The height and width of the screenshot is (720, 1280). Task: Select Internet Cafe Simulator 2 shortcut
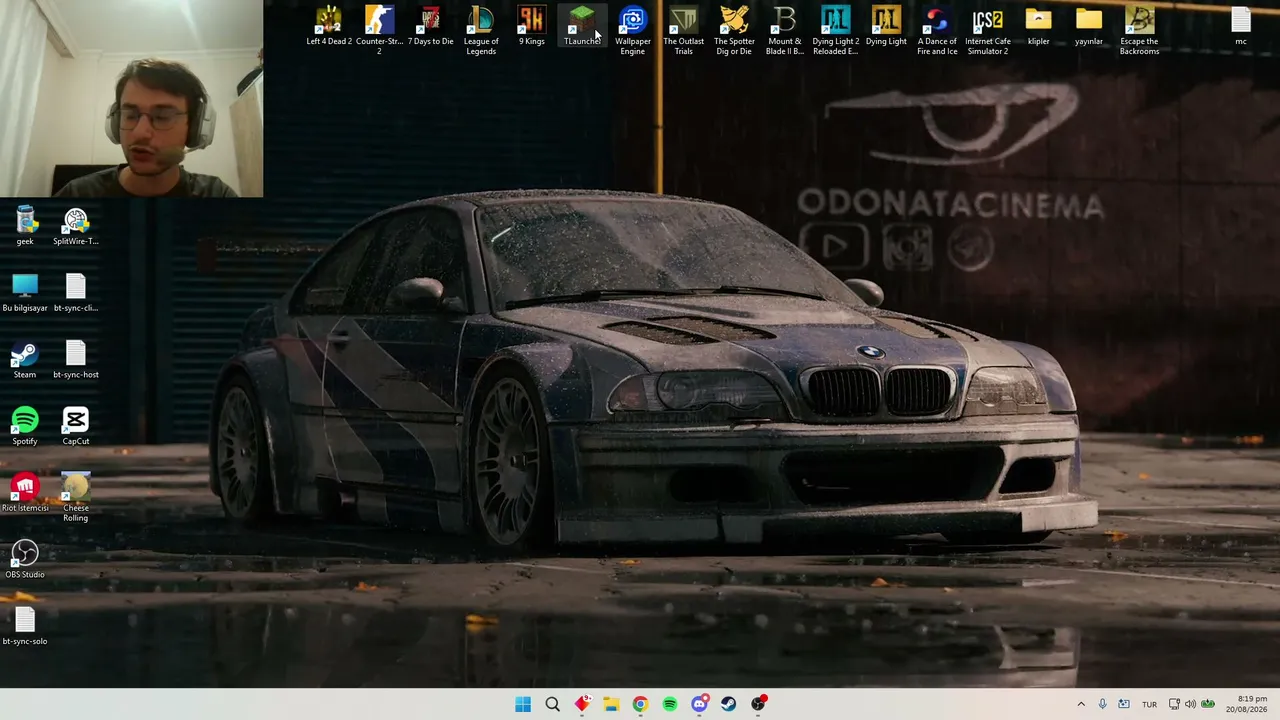click(x=988, y=31)
